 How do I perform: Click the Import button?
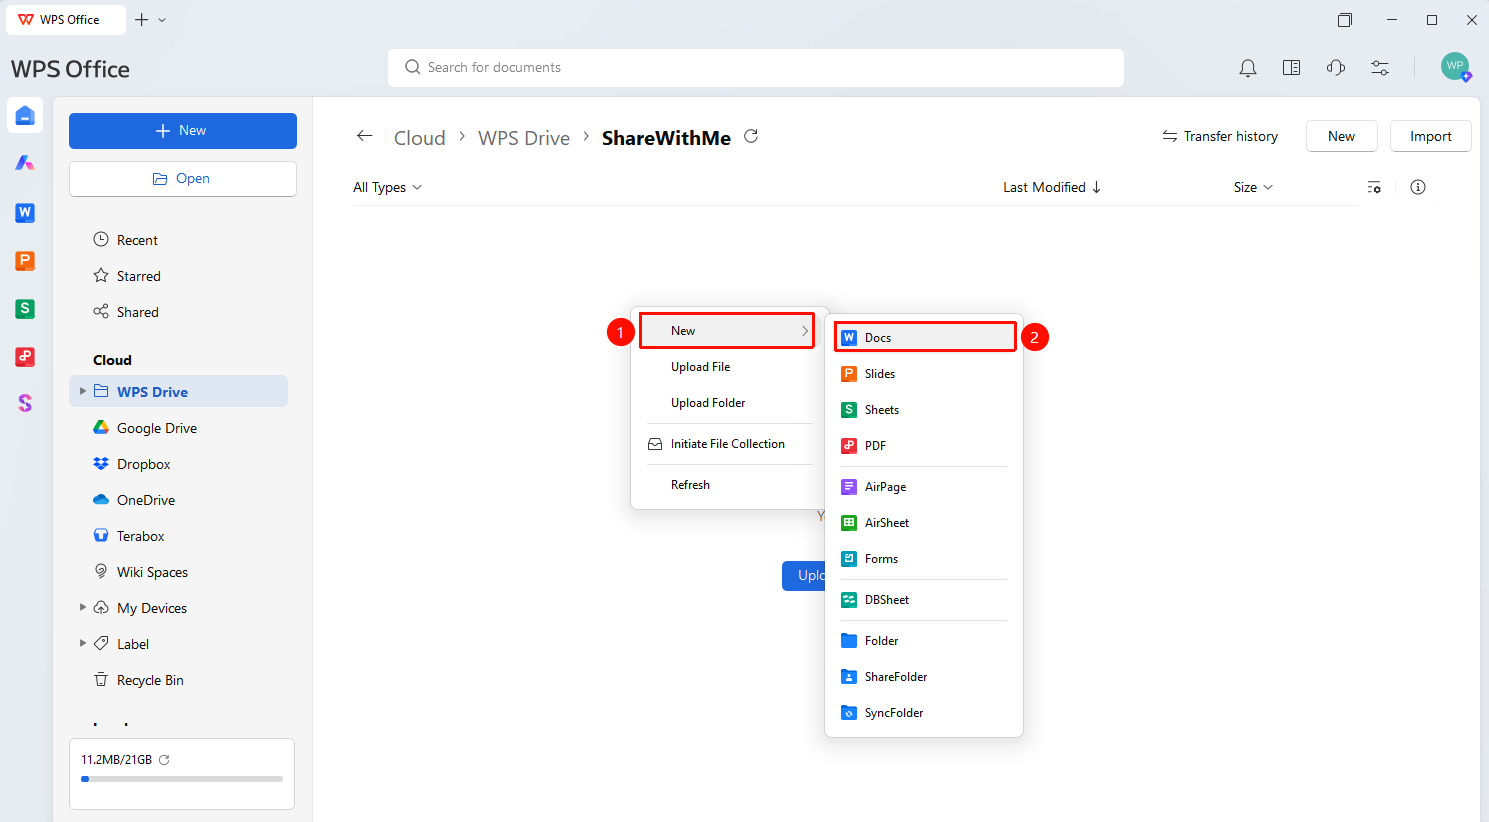click(1430, 136)
